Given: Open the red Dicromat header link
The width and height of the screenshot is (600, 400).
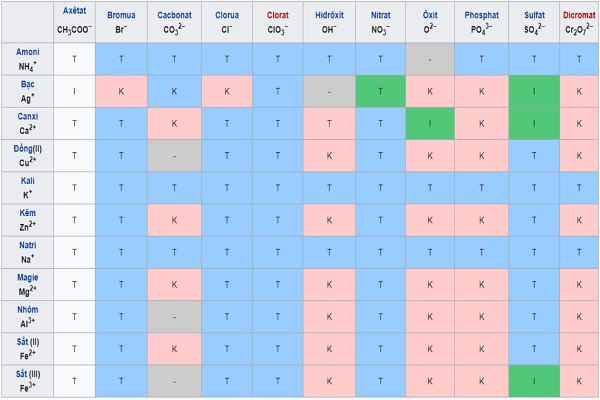Looking at the screenshot, I should point(578,17).
